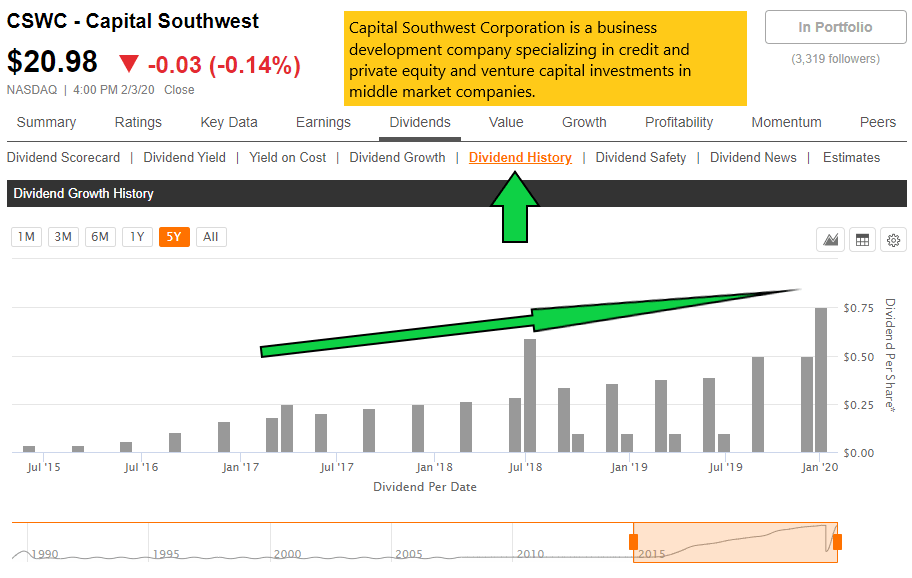Click the In Portfolio button
The height and width of the screenshot is (578, 912).
[835, 28]
